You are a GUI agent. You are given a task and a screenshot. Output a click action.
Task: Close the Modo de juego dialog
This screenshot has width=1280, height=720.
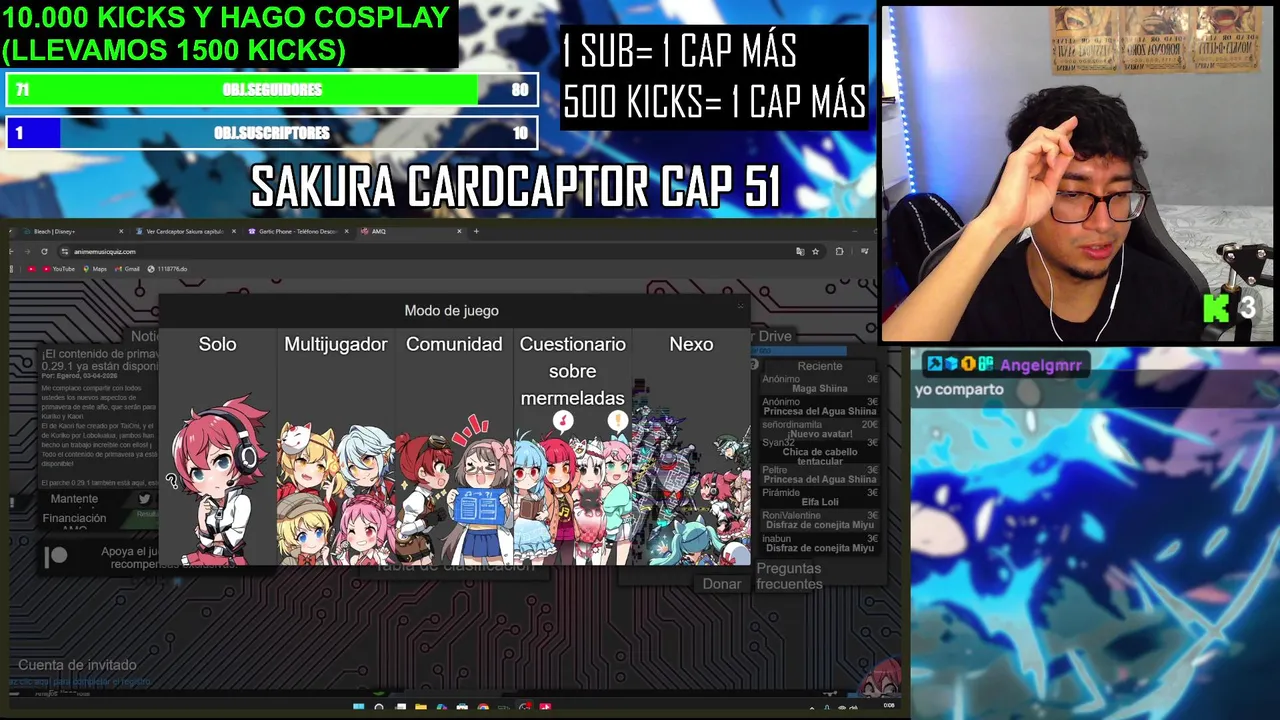(741, 306)
